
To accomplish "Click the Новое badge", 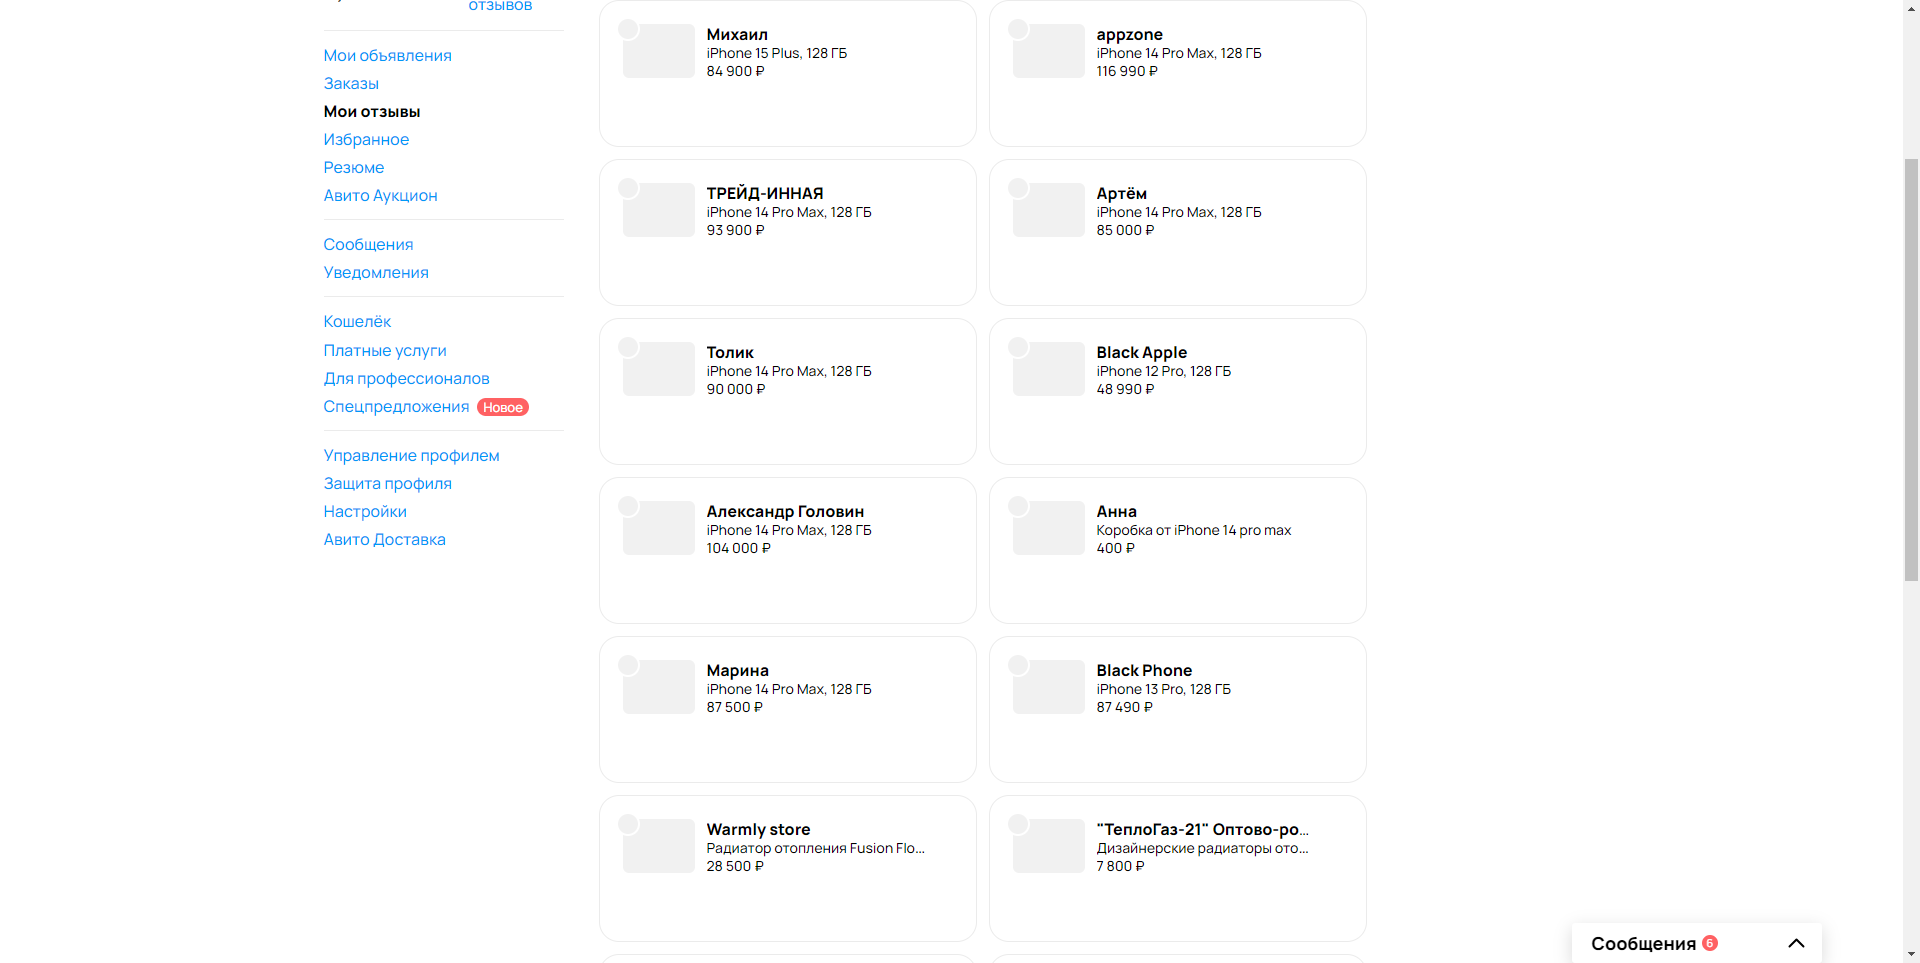I will click(503, 407).
